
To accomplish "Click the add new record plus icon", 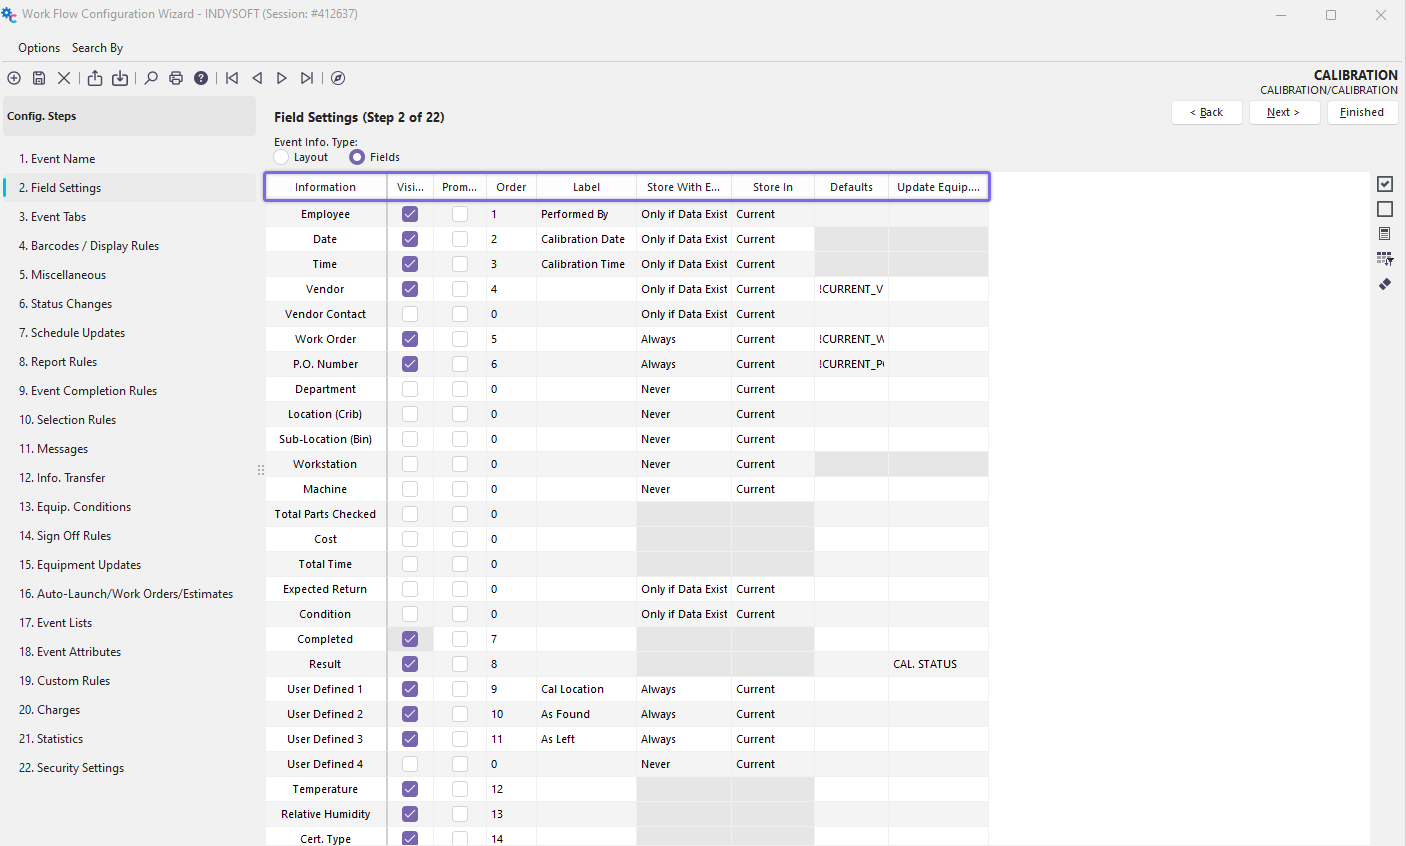I will (x=14, y=78).
